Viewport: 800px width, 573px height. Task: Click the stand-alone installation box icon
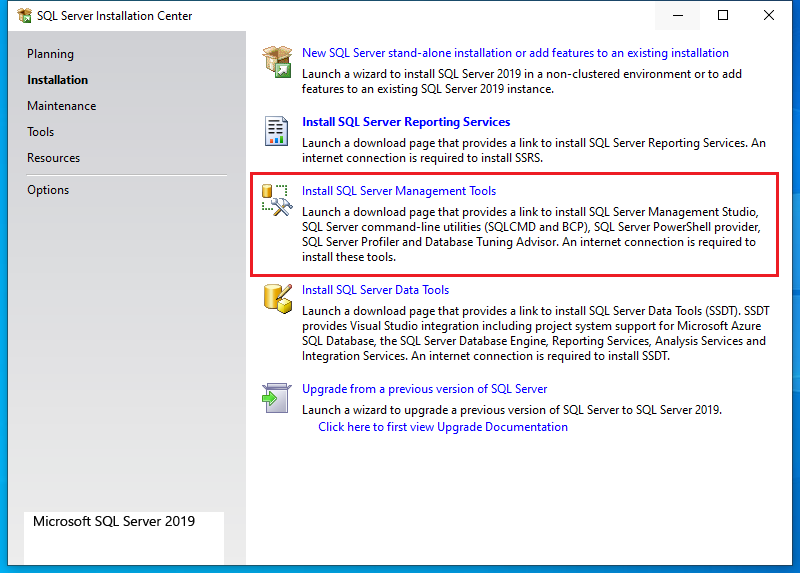tap(277, 61)
